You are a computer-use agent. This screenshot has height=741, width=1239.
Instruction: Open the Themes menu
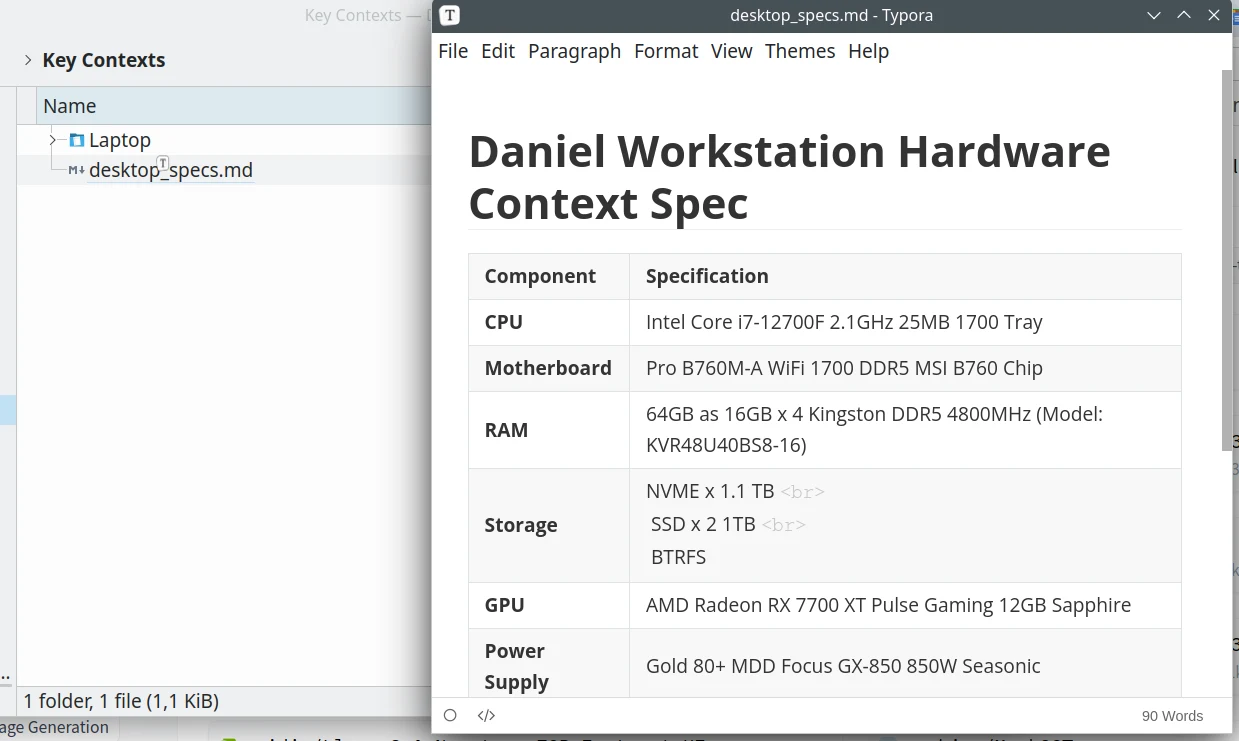[800, 51]
